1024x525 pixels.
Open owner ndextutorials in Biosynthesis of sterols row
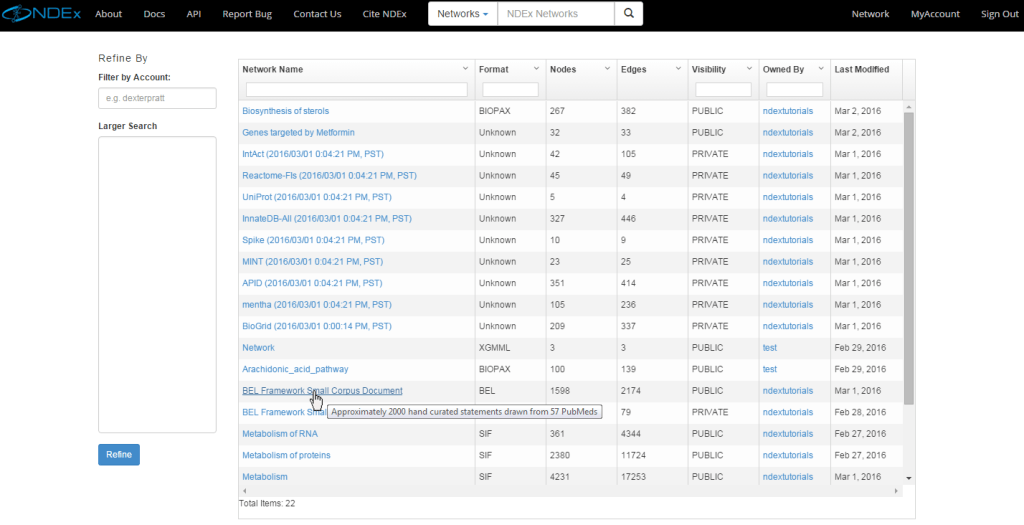tap(788, 111)
